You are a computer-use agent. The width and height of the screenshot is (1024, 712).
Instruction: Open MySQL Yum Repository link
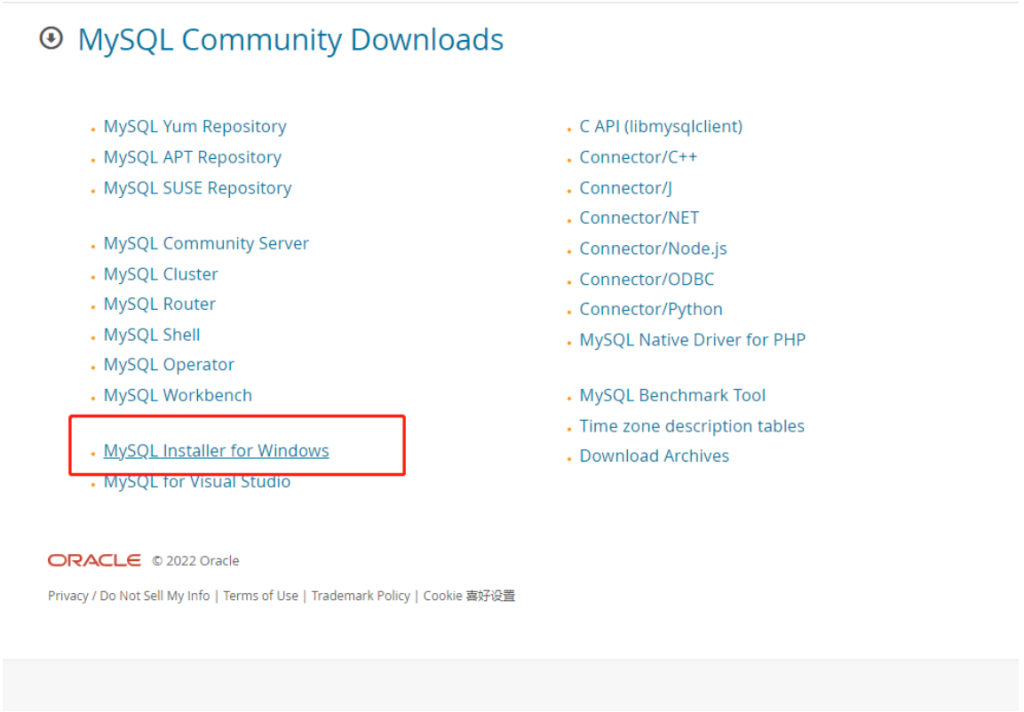195,126
